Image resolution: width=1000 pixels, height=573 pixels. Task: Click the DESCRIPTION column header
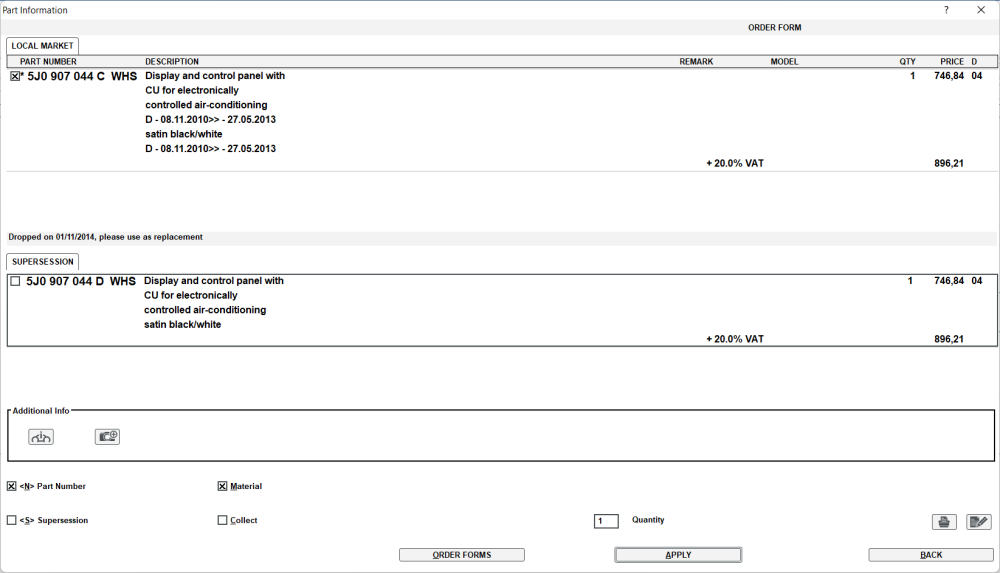[x=172, y=62]
